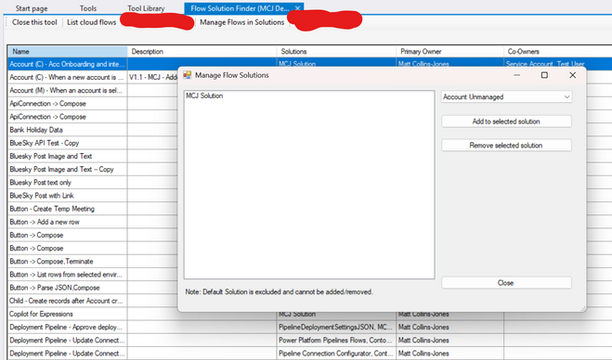
Task: Click the Manage Flow Solutions dialog icon
Action: [187, 75]
